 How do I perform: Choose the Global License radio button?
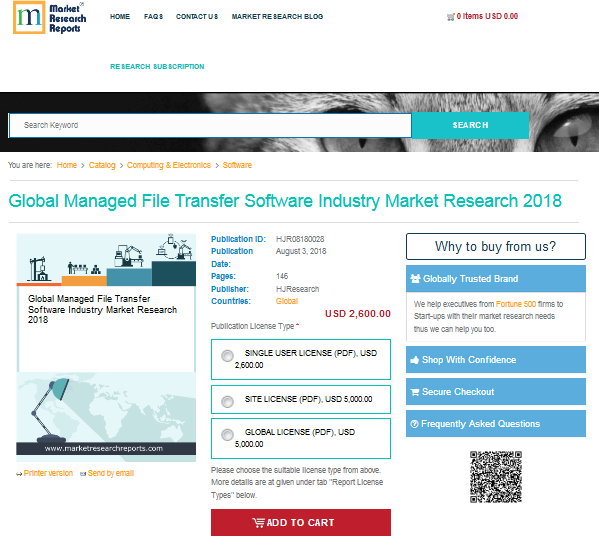[227, 435]
